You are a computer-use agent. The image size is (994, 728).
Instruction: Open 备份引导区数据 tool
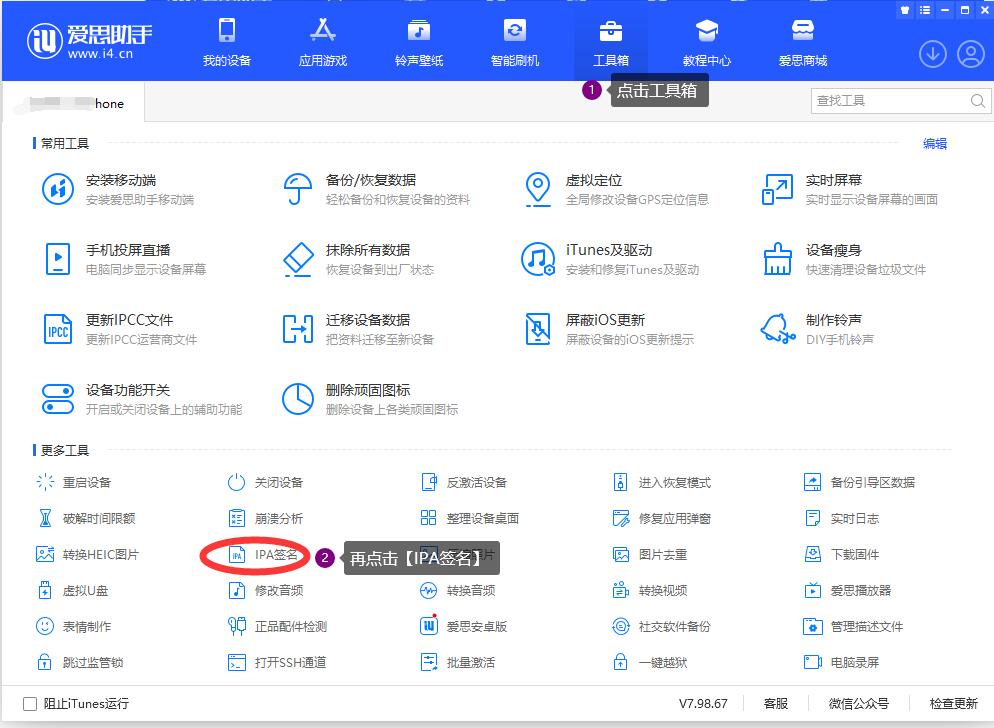[860, 483]
